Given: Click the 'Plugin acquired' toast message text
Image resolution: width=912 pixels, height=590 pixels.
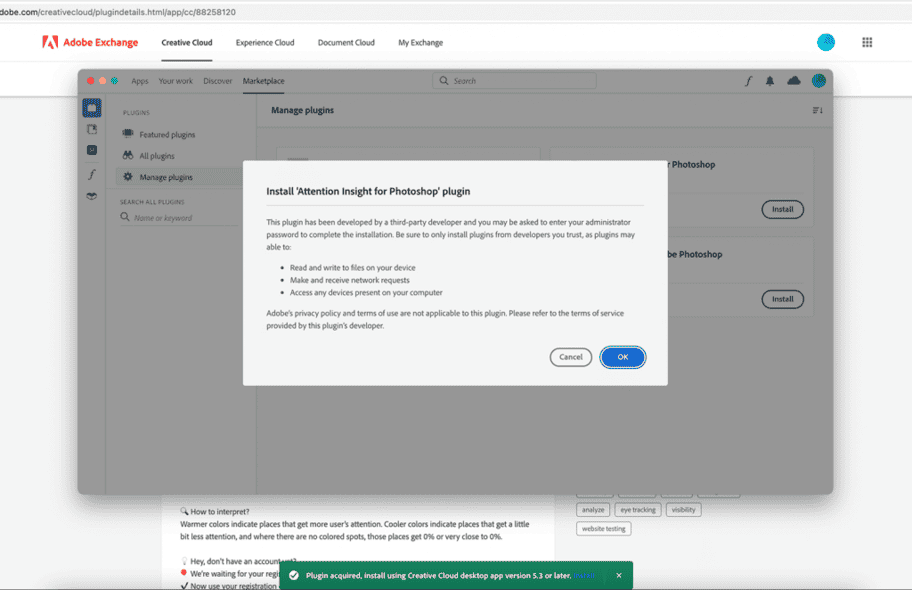Looking at the screenshot, I should [438, 575].
